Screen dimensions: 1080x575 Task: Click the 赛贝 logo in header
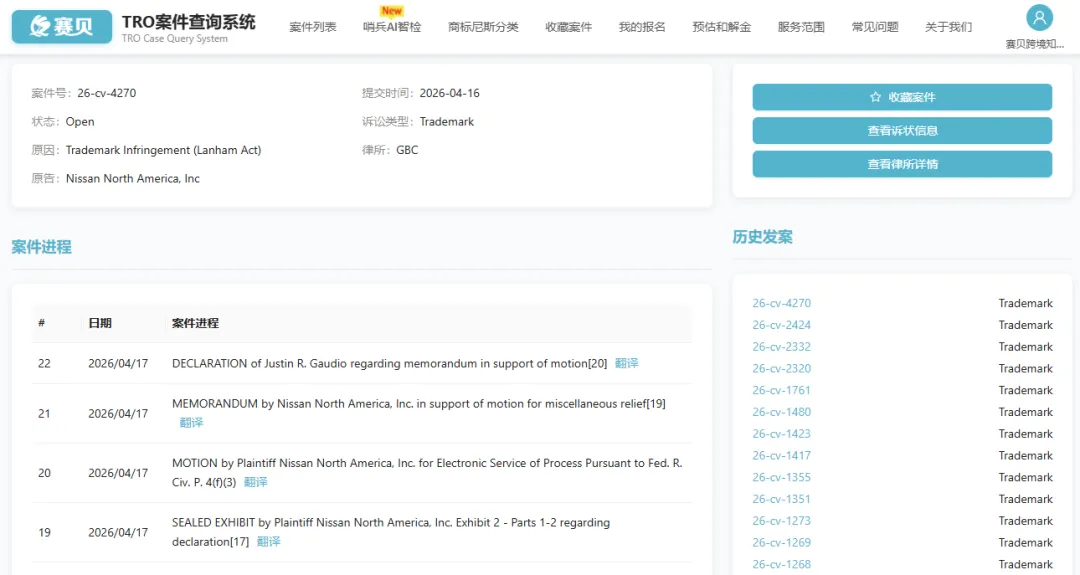[x=62, y=27]
